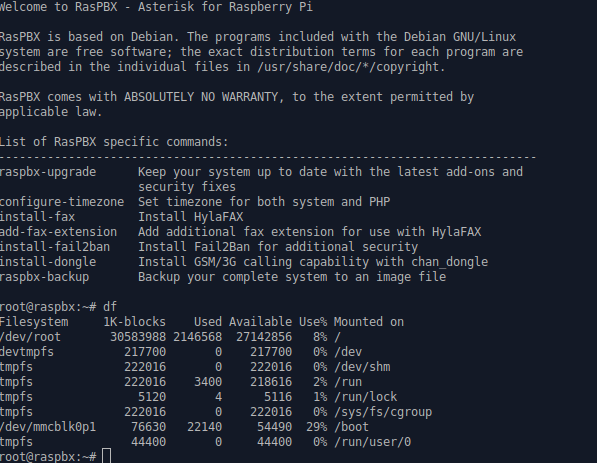Click the 'install-dongle' command name

tap(48, 262)
